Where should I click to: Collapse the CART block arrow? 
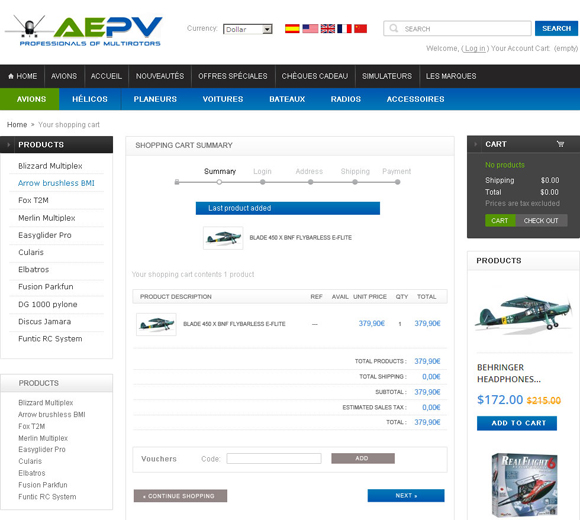475,144
